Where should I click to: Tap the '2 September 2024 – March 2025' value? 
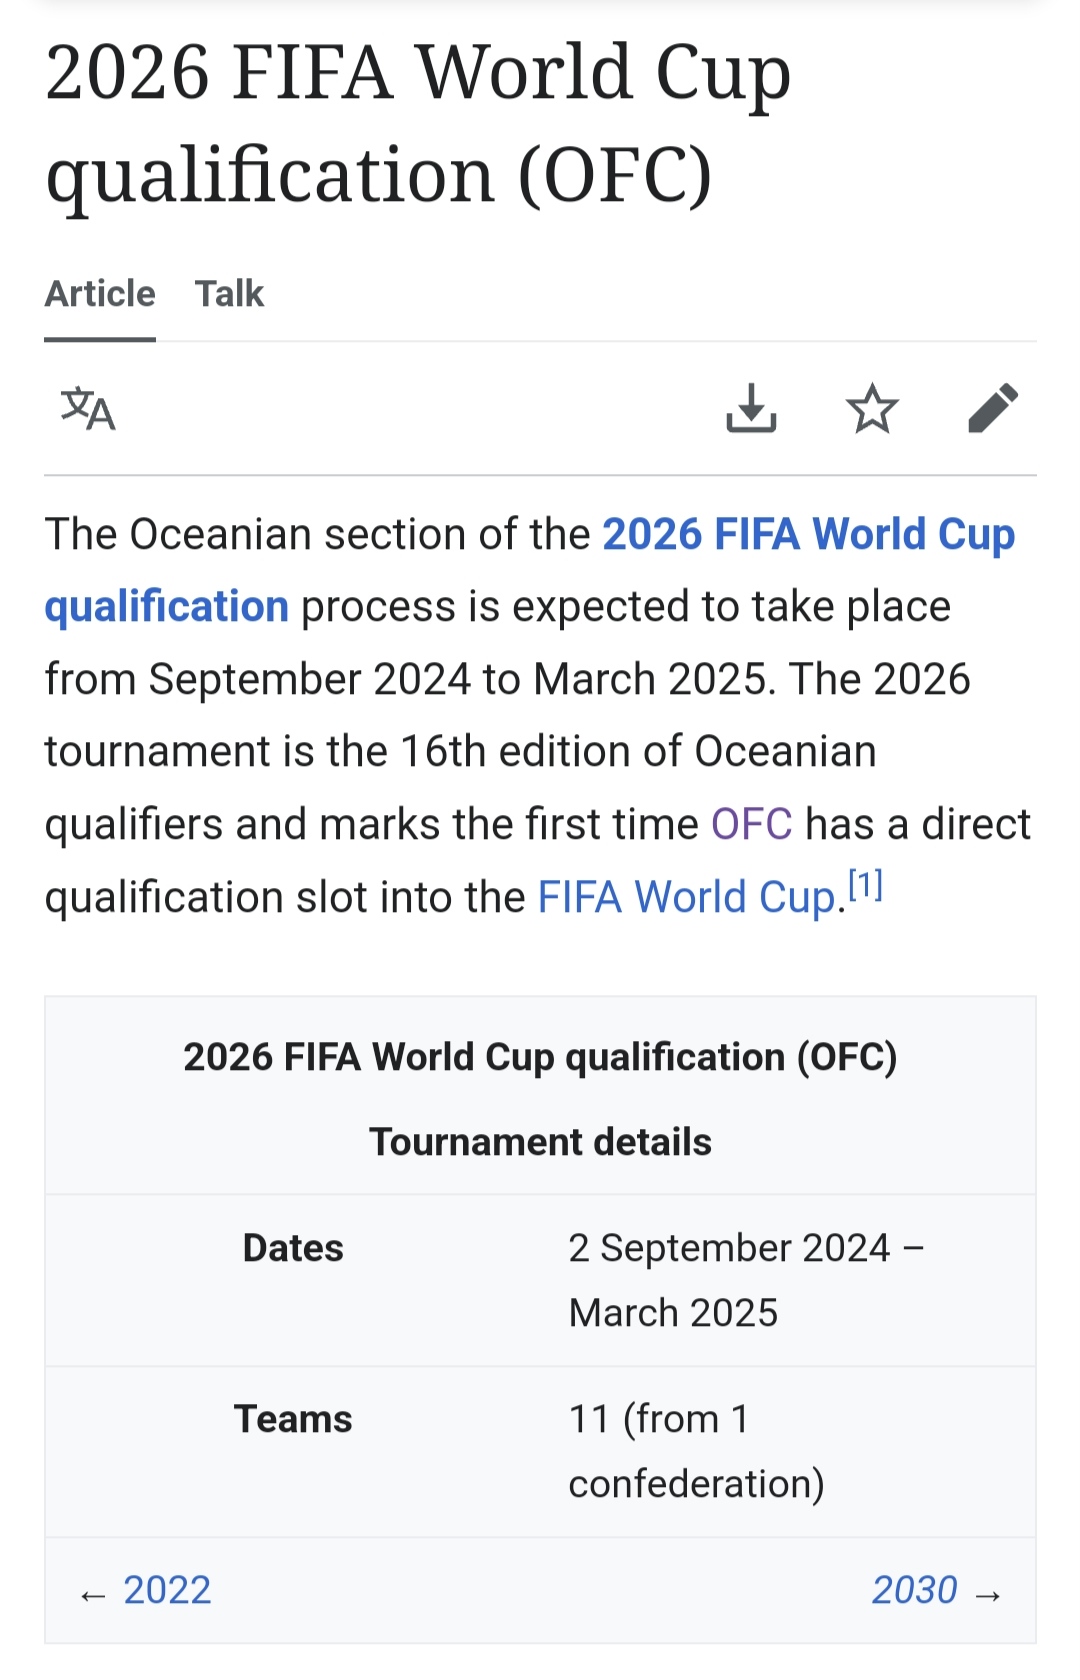[745, 1280]
